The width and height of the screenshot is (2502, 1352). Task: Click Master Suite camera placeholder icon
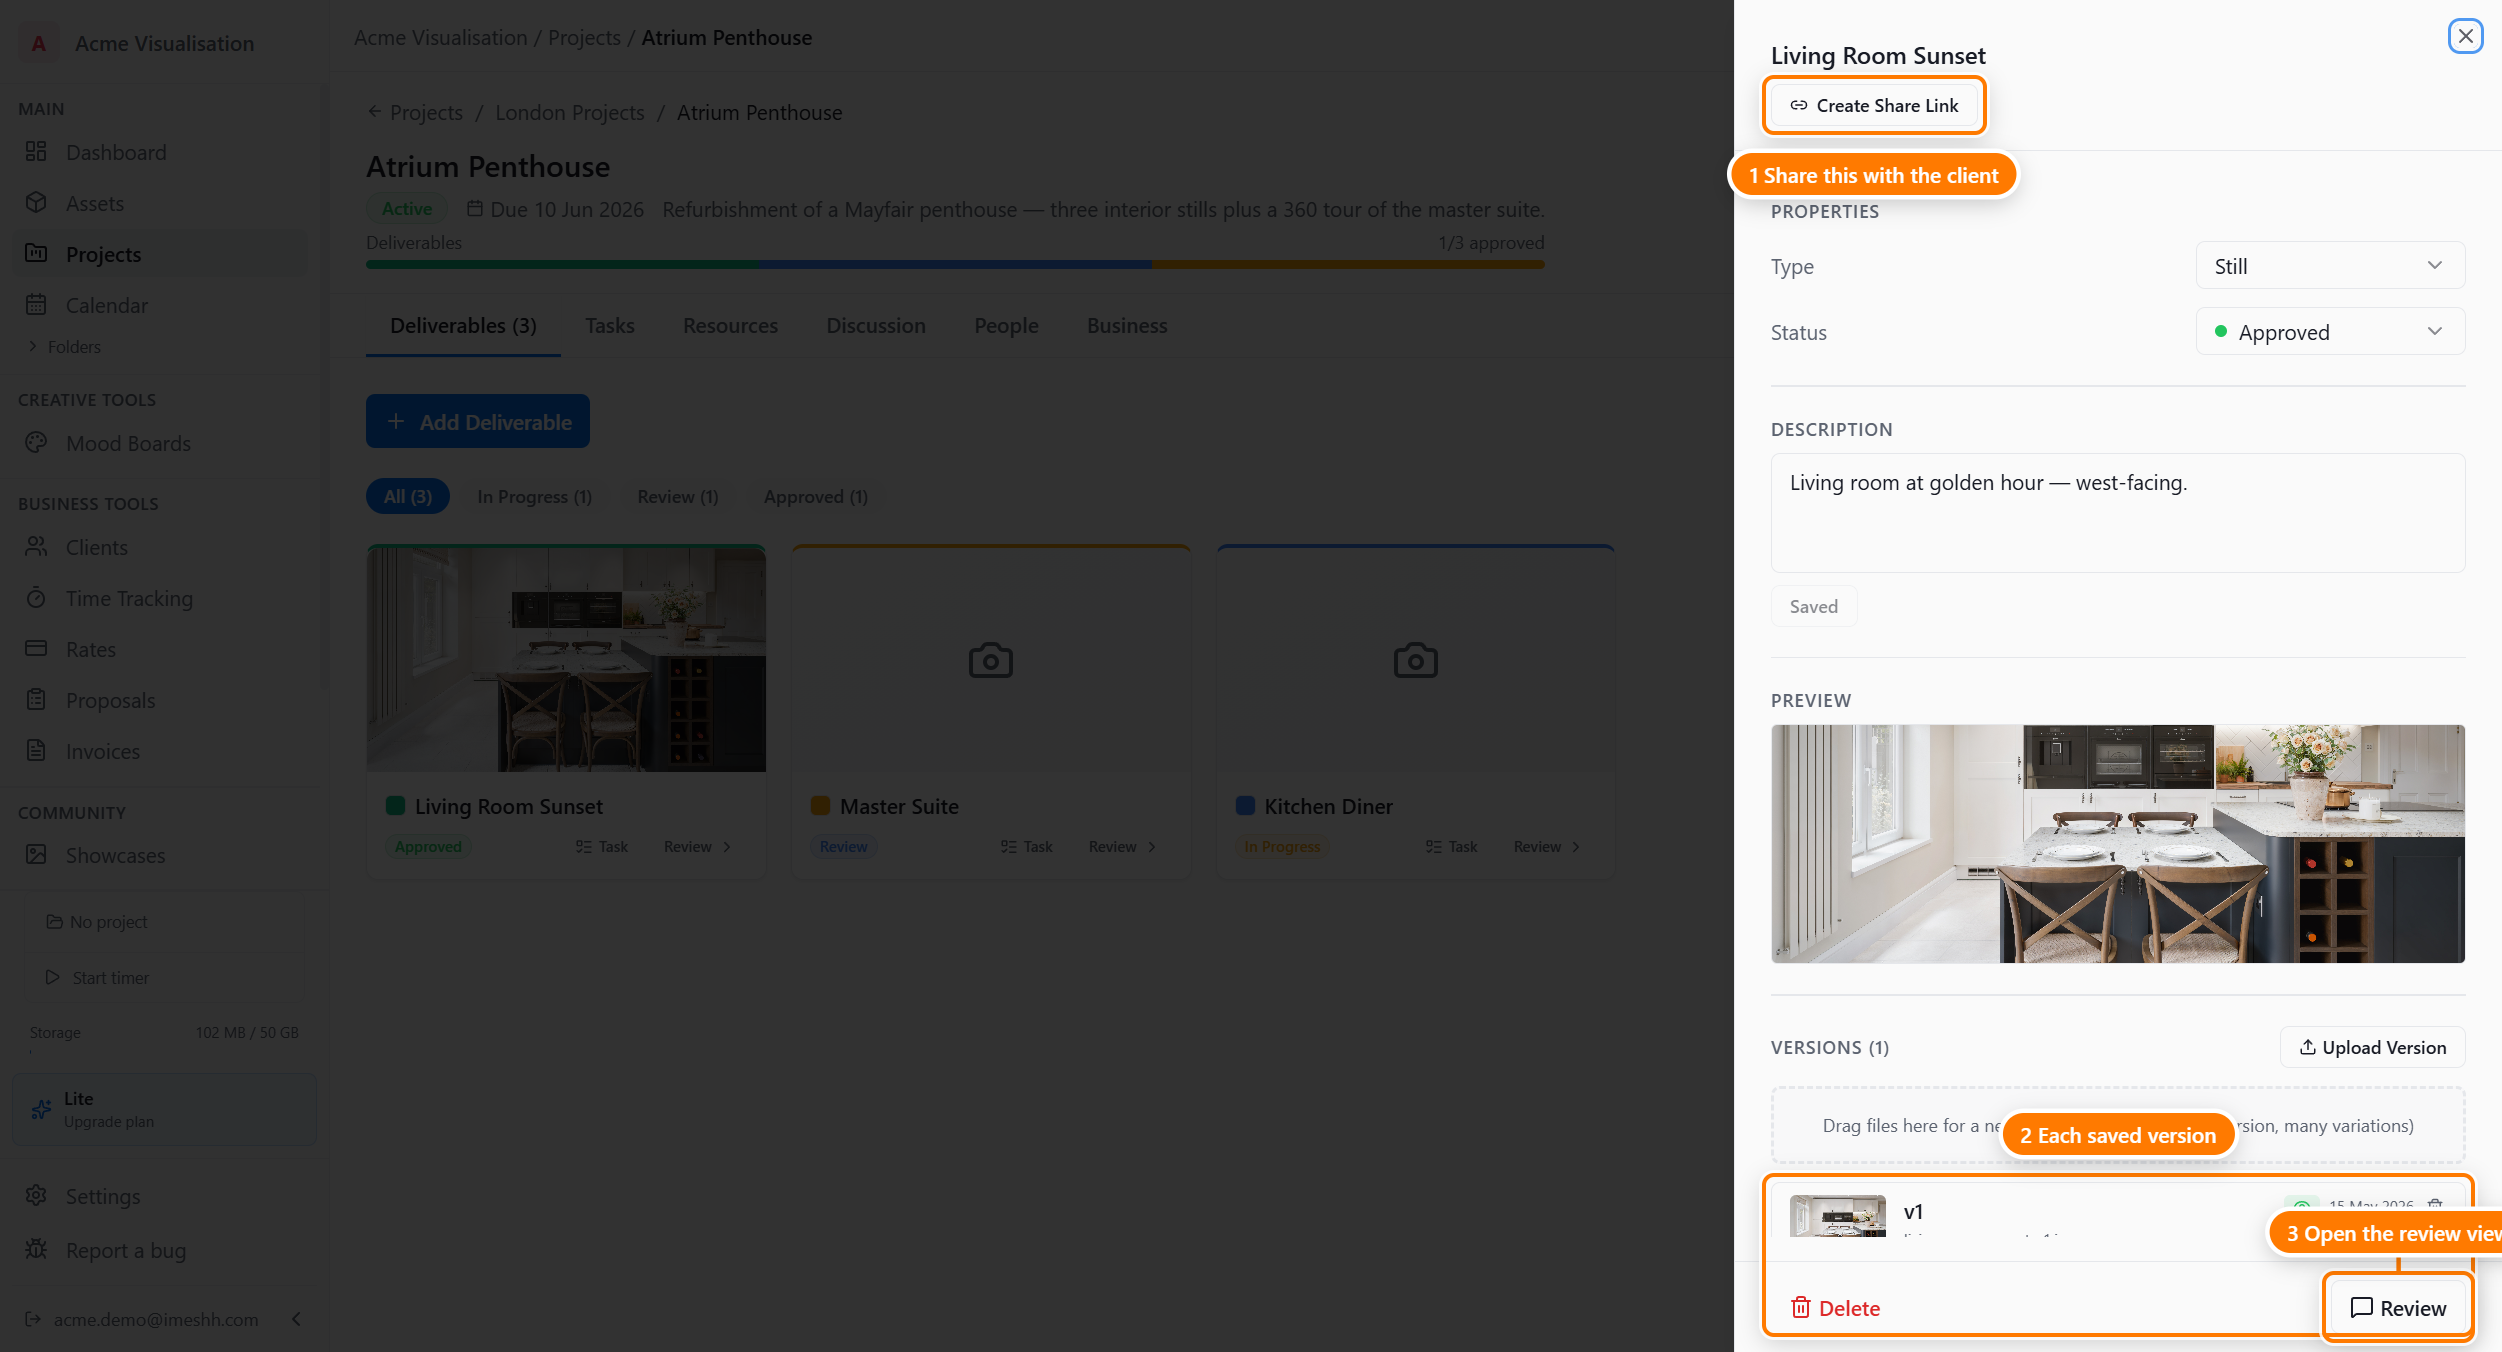click(990, 660)
